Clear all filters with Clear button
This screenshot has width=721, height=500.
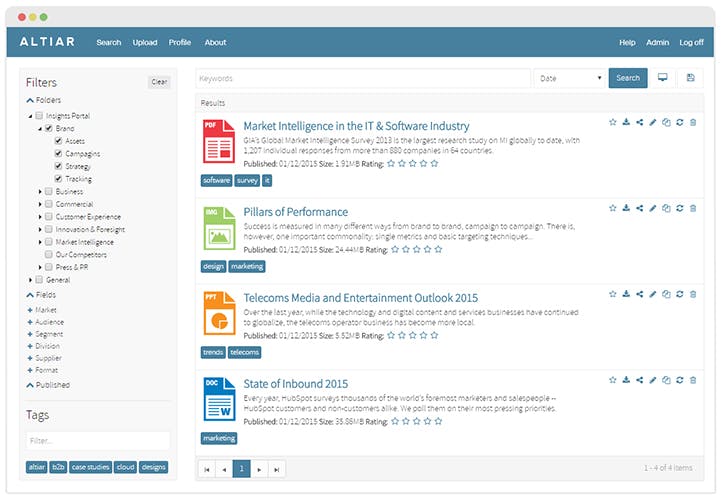click(159, 82)
